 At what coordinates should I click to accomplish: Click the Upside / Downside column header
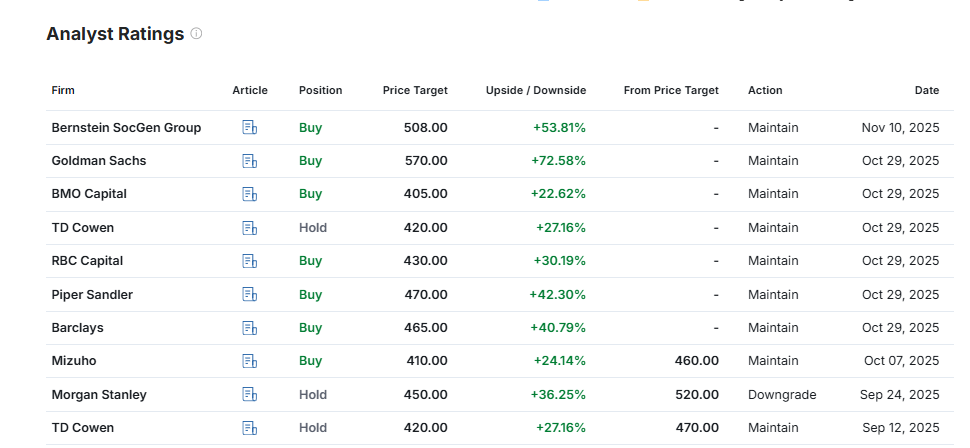point(535,90)
